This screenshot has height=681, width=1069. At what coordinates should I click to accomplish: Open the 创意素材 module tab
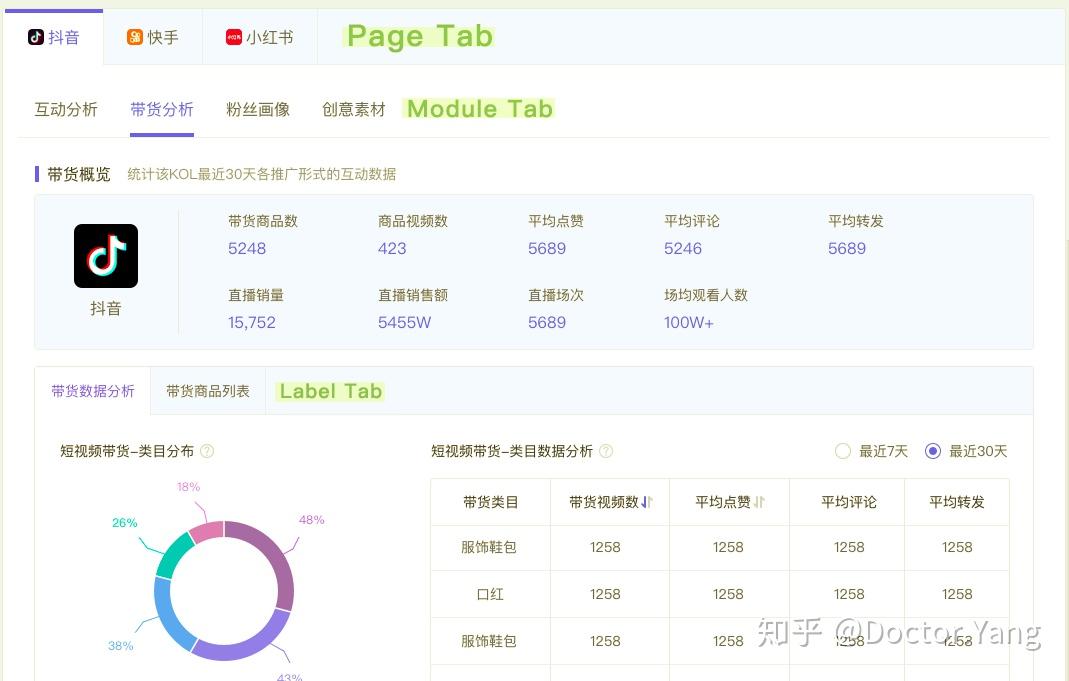pos(353,109)
